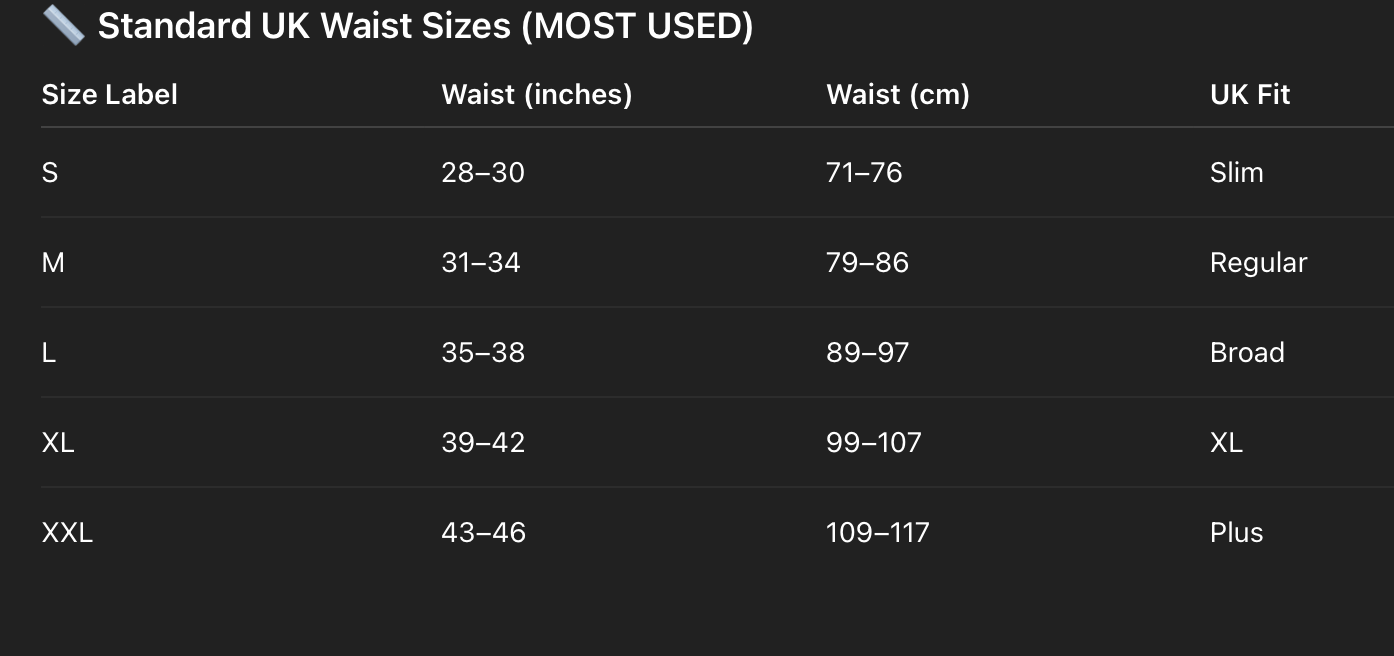
Task: Select the Size Label column header
Action: [x=110, y=95]
